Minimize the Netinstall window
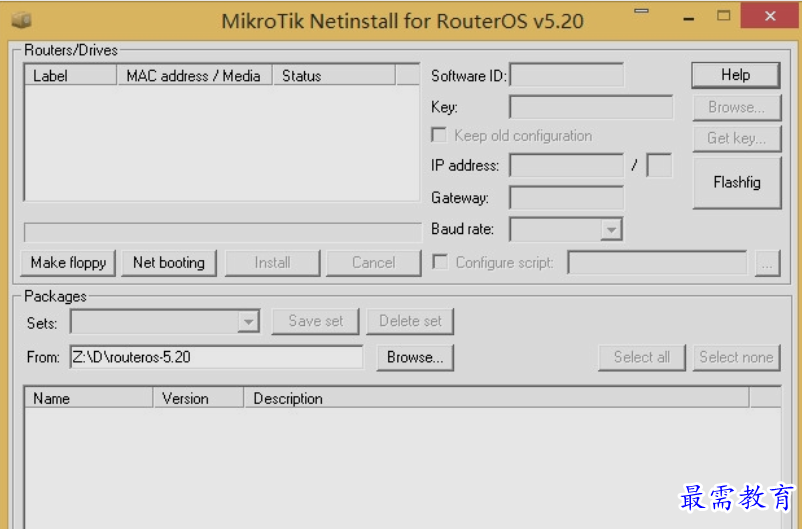The width and height of the screenshot is (802, 529). coord(689,18)
